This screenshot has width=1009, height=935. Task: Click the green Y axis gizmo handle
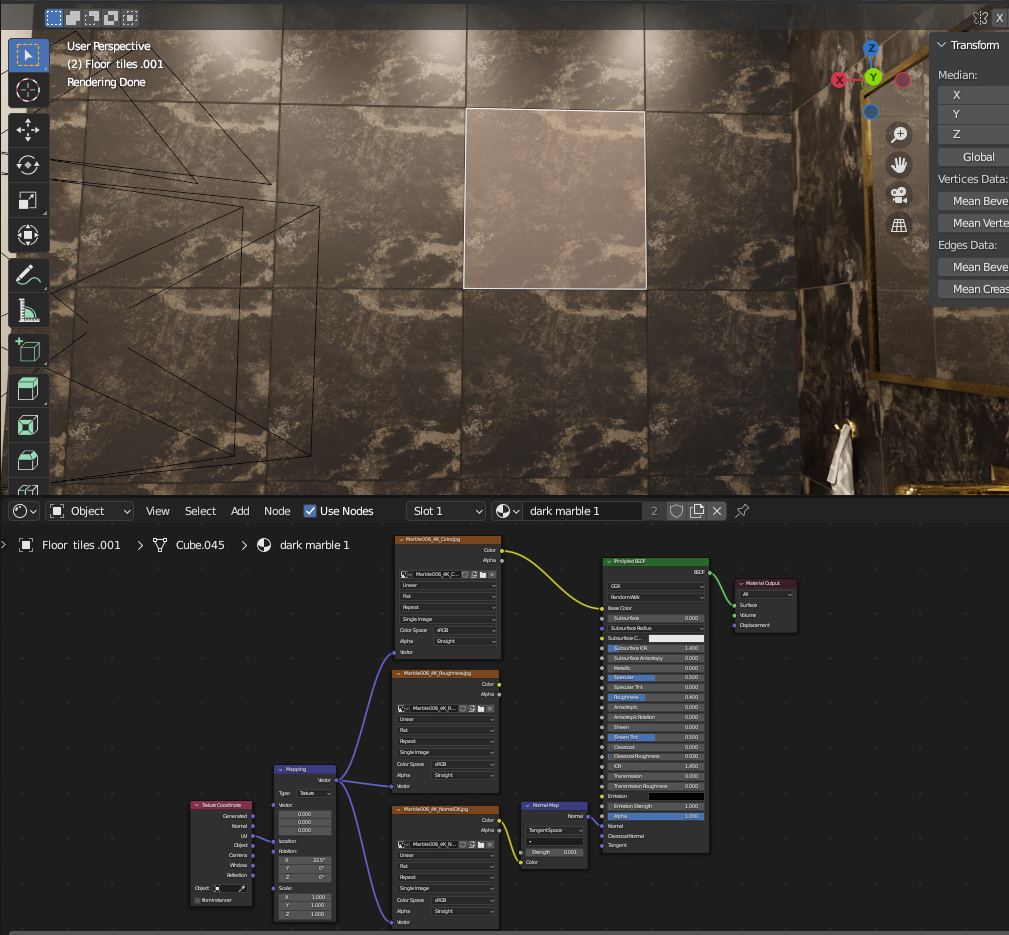(873, 78)
